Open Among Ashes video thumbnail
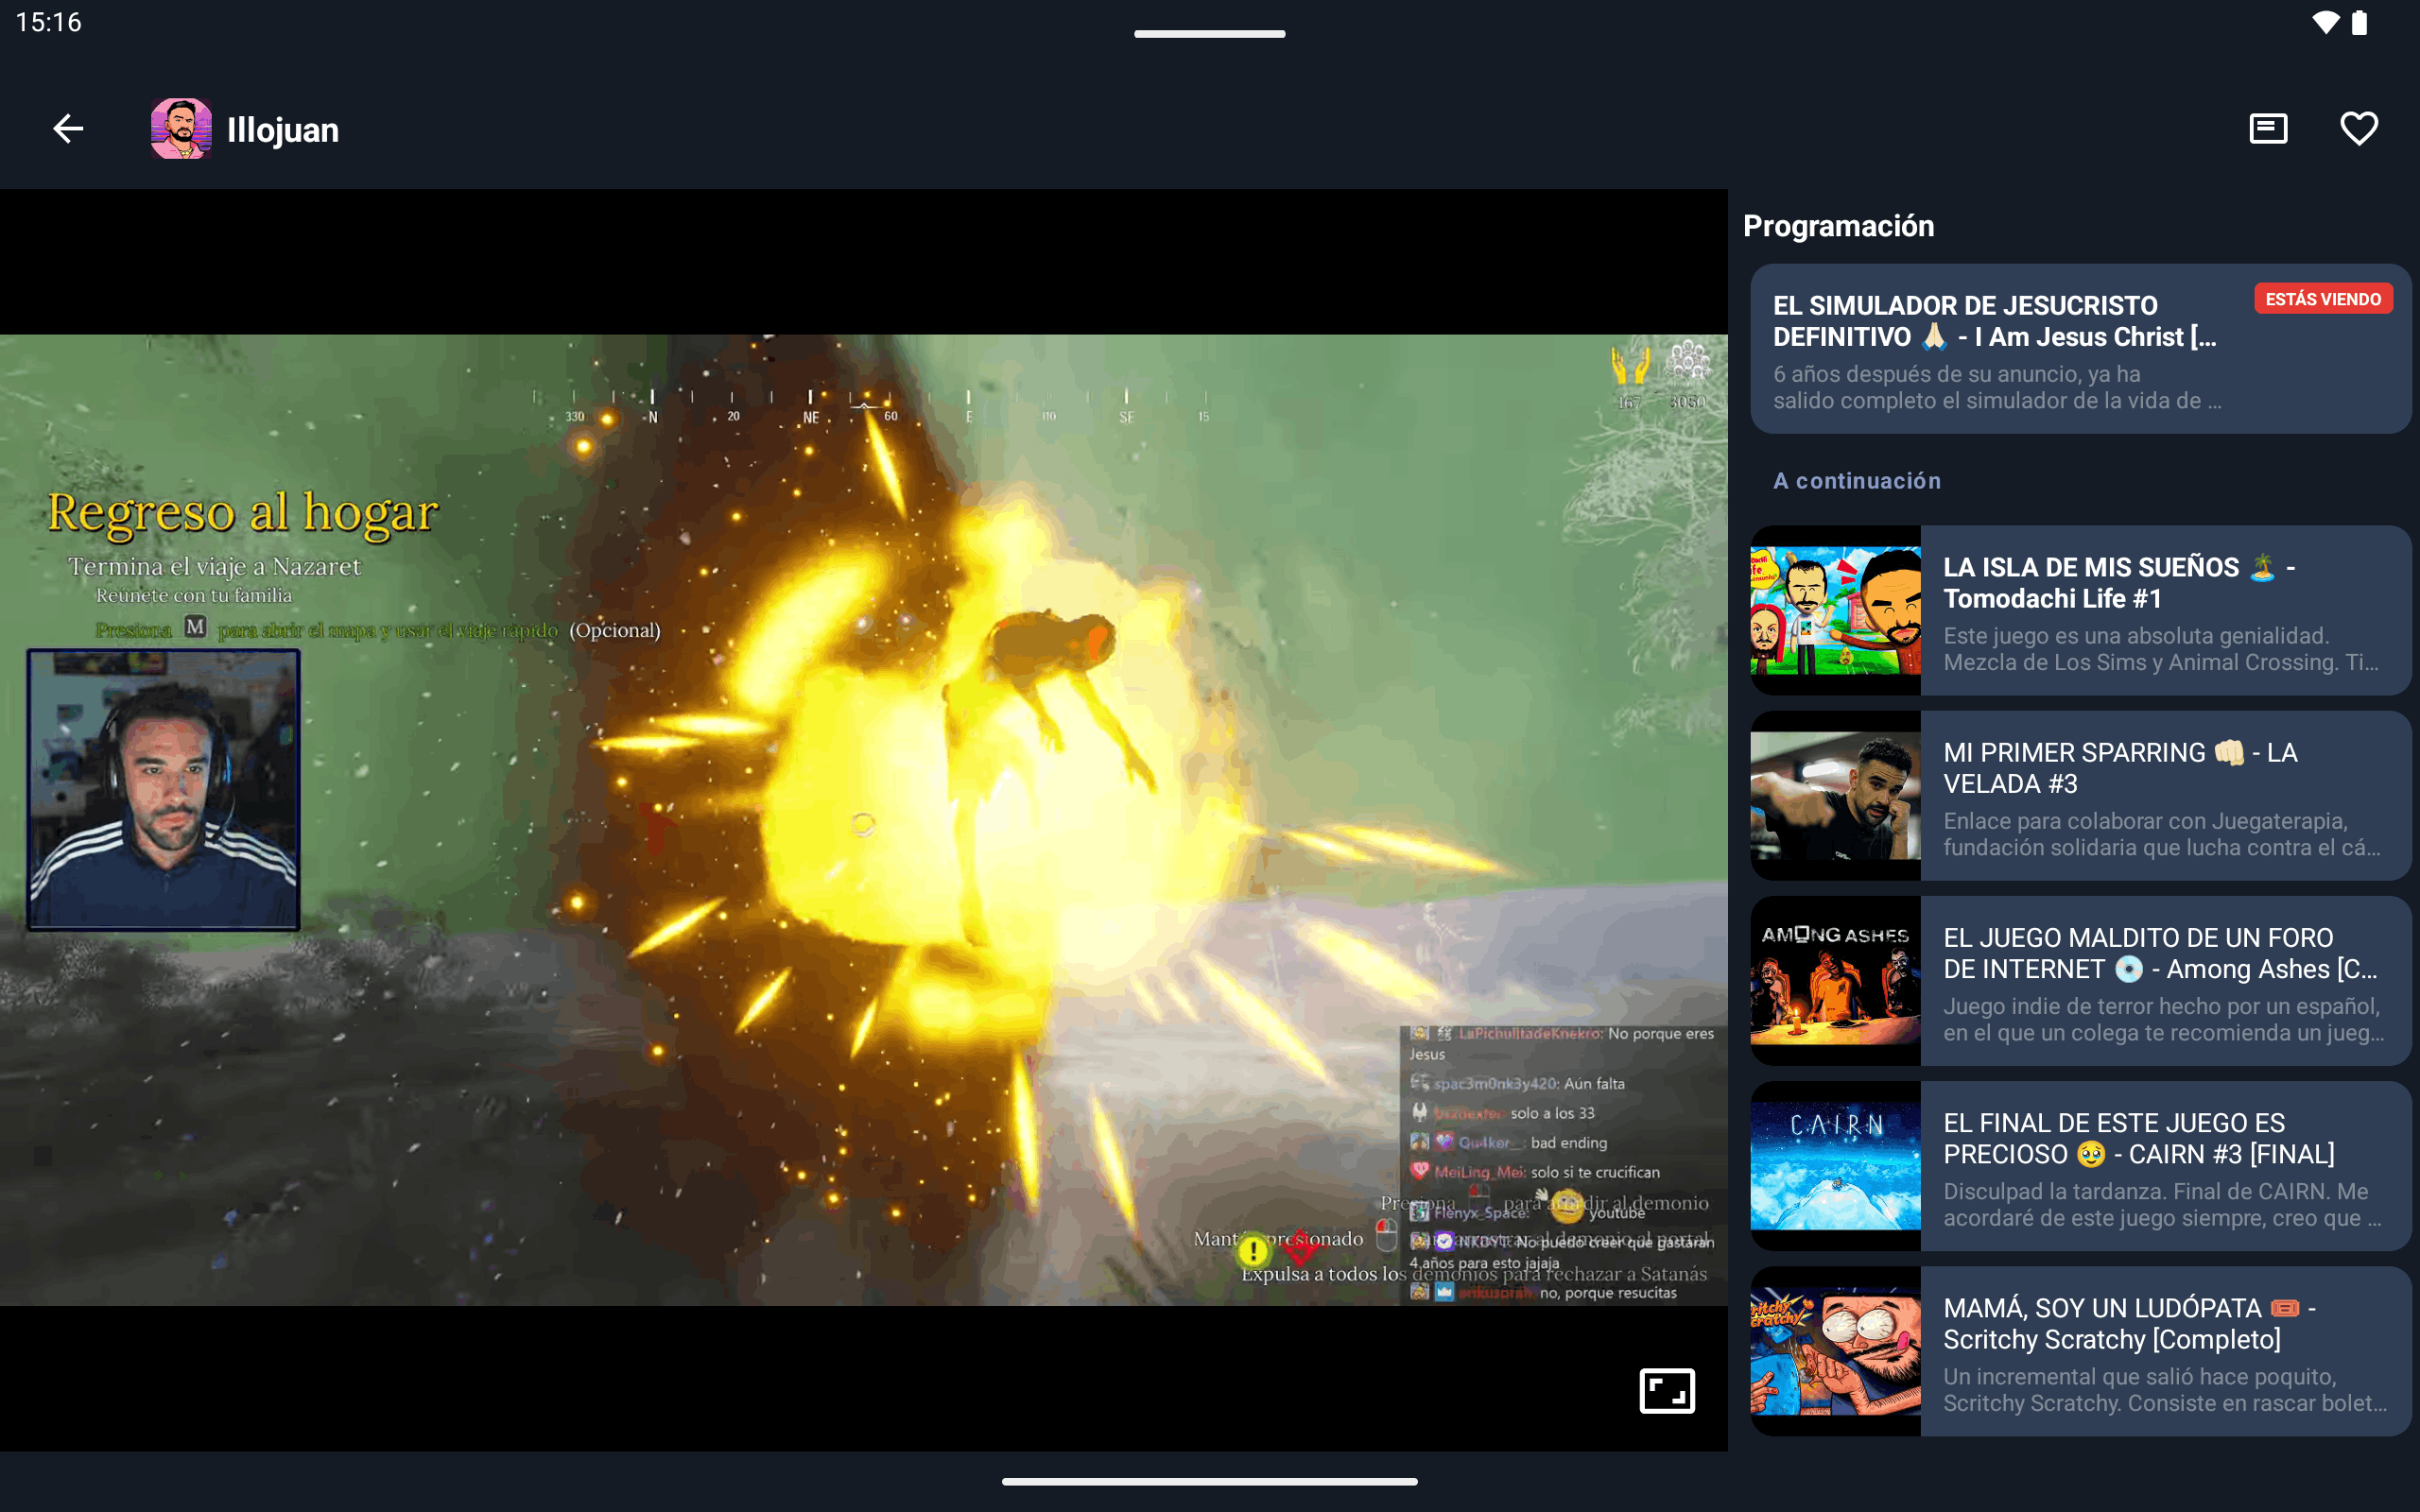This screenshot has height=1512, width=2420. coord(1835,981)
